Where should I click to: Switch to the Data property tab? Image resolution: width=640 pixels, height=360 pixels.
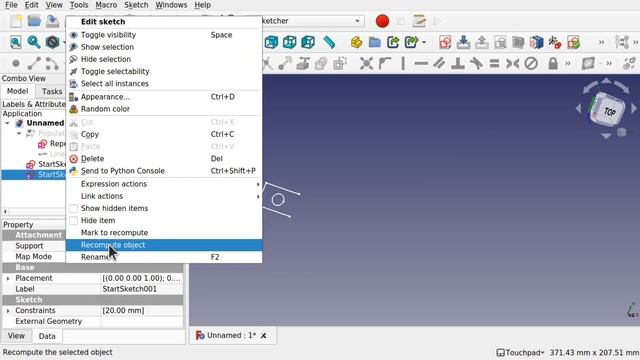(x=47, y=336)
